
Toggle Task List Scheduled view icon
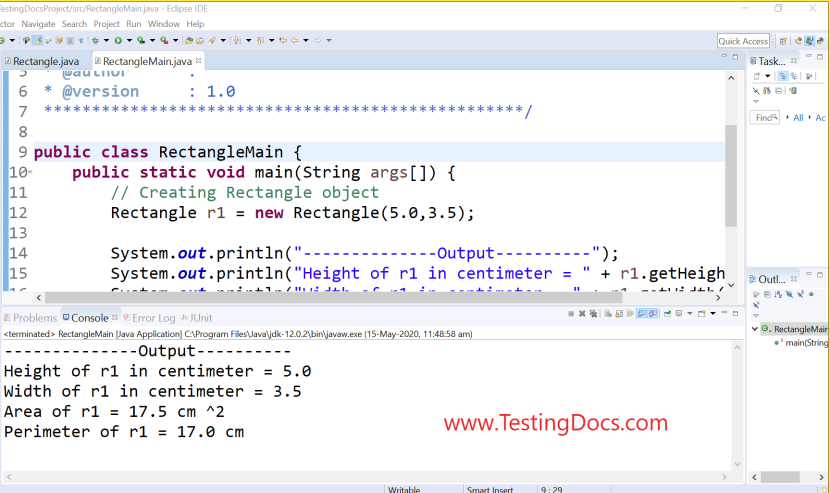(x=794, y=76)
